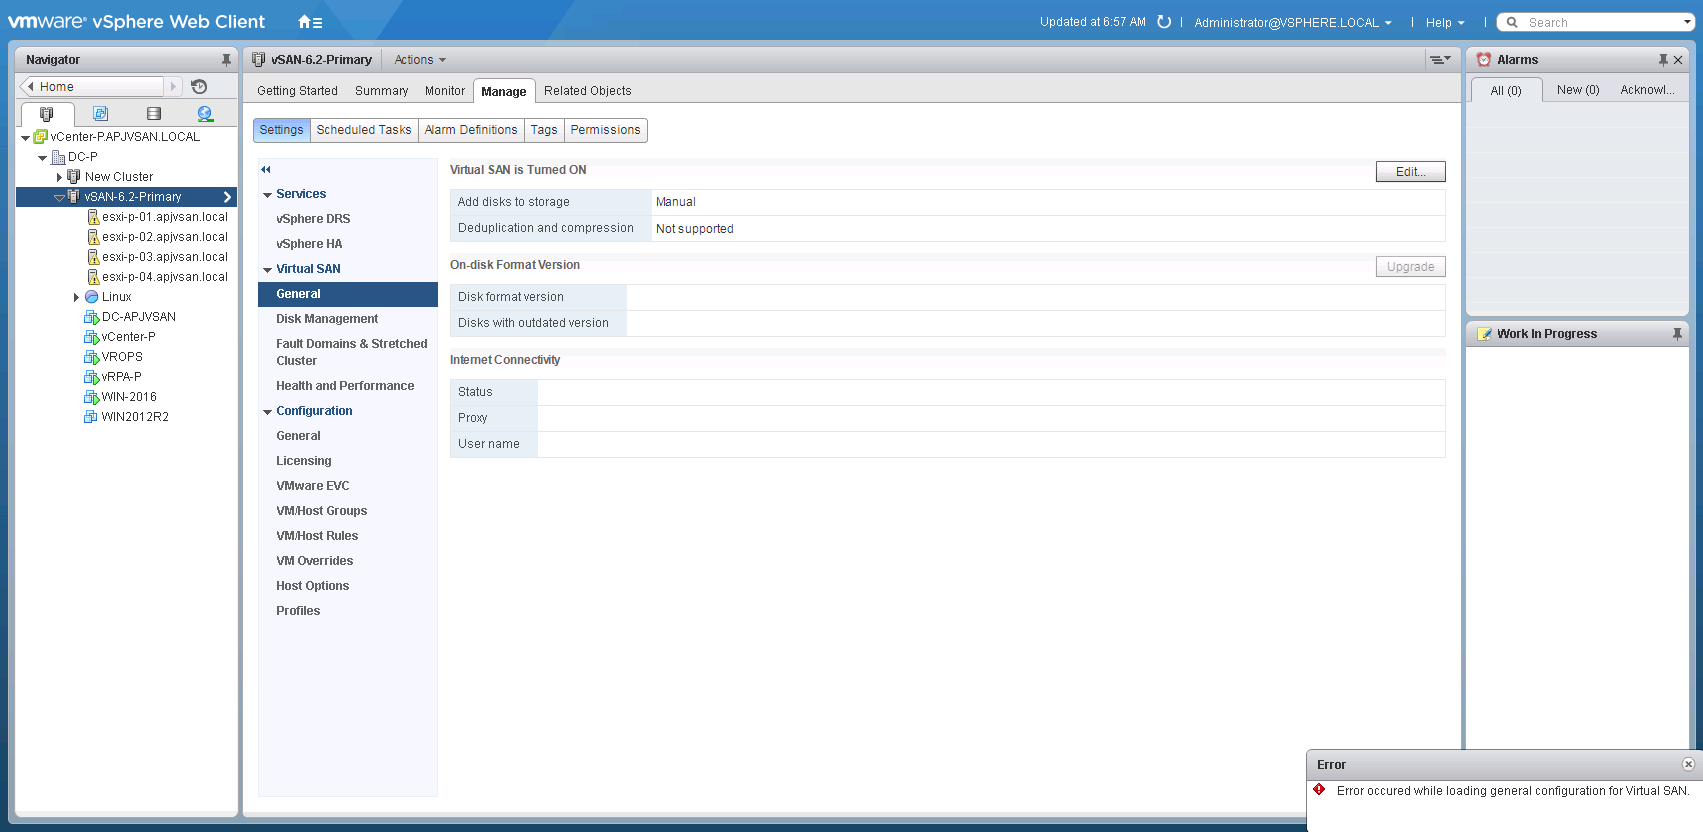Image resolution: width=1703 pixels, height=832 pixels.
Task: Pin the Navigator panel
Action: click(226, 60)
